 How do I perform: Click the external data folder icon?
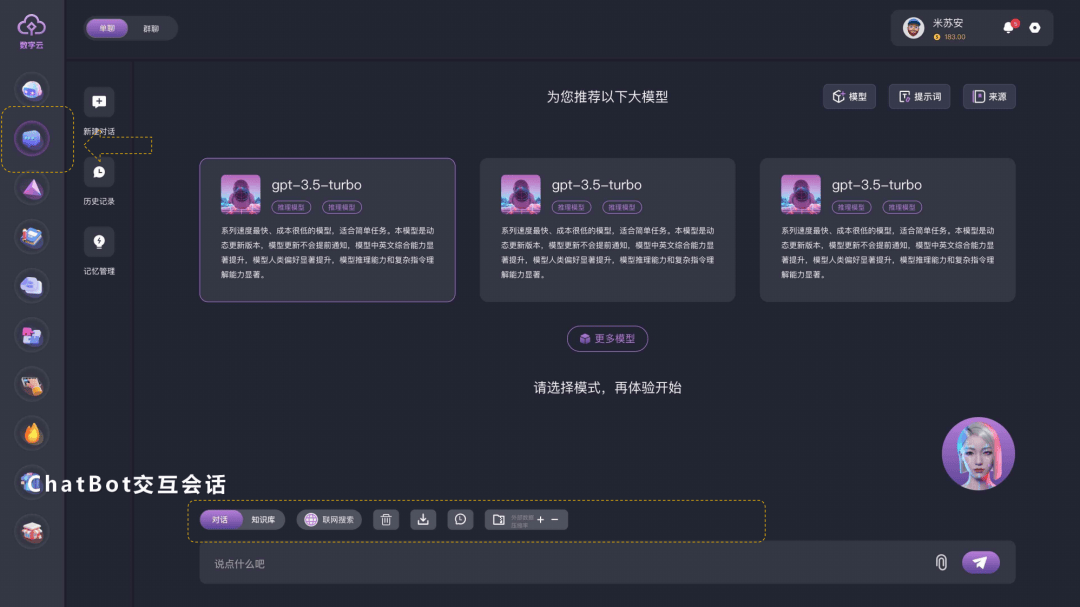[499, 519]
